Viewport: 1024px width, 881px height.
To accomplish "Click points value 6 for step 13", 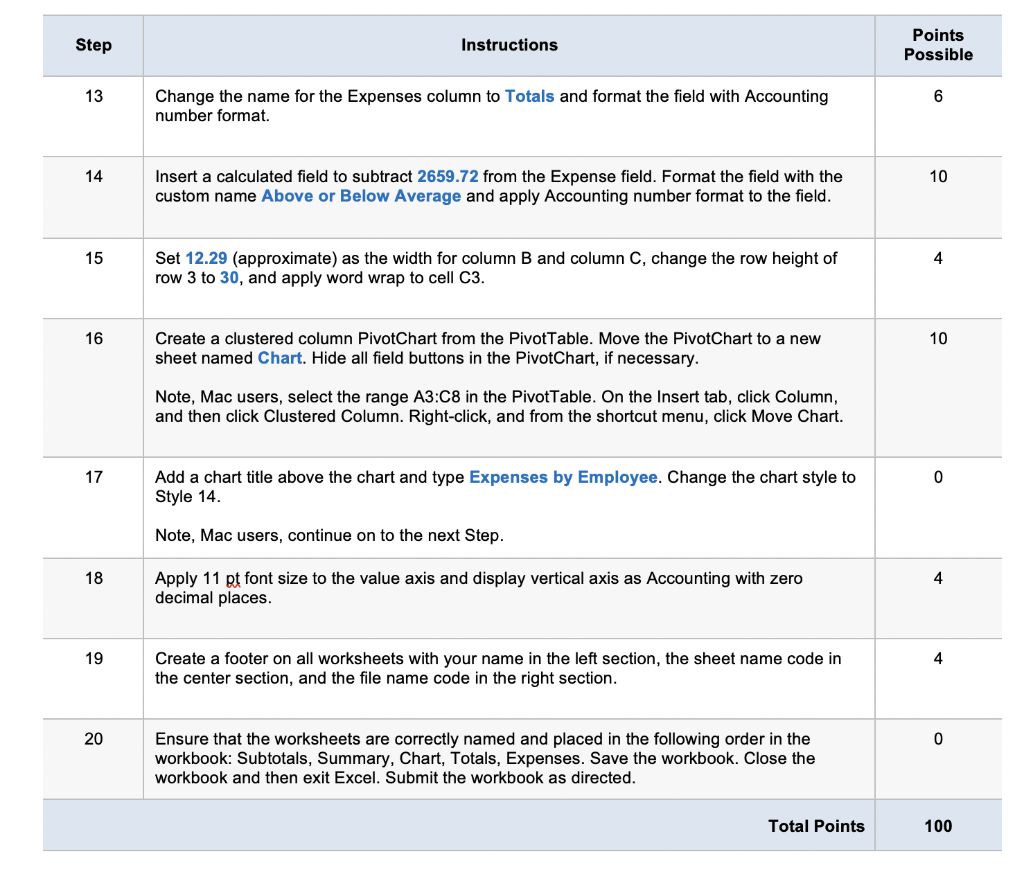I will point(938,97).
